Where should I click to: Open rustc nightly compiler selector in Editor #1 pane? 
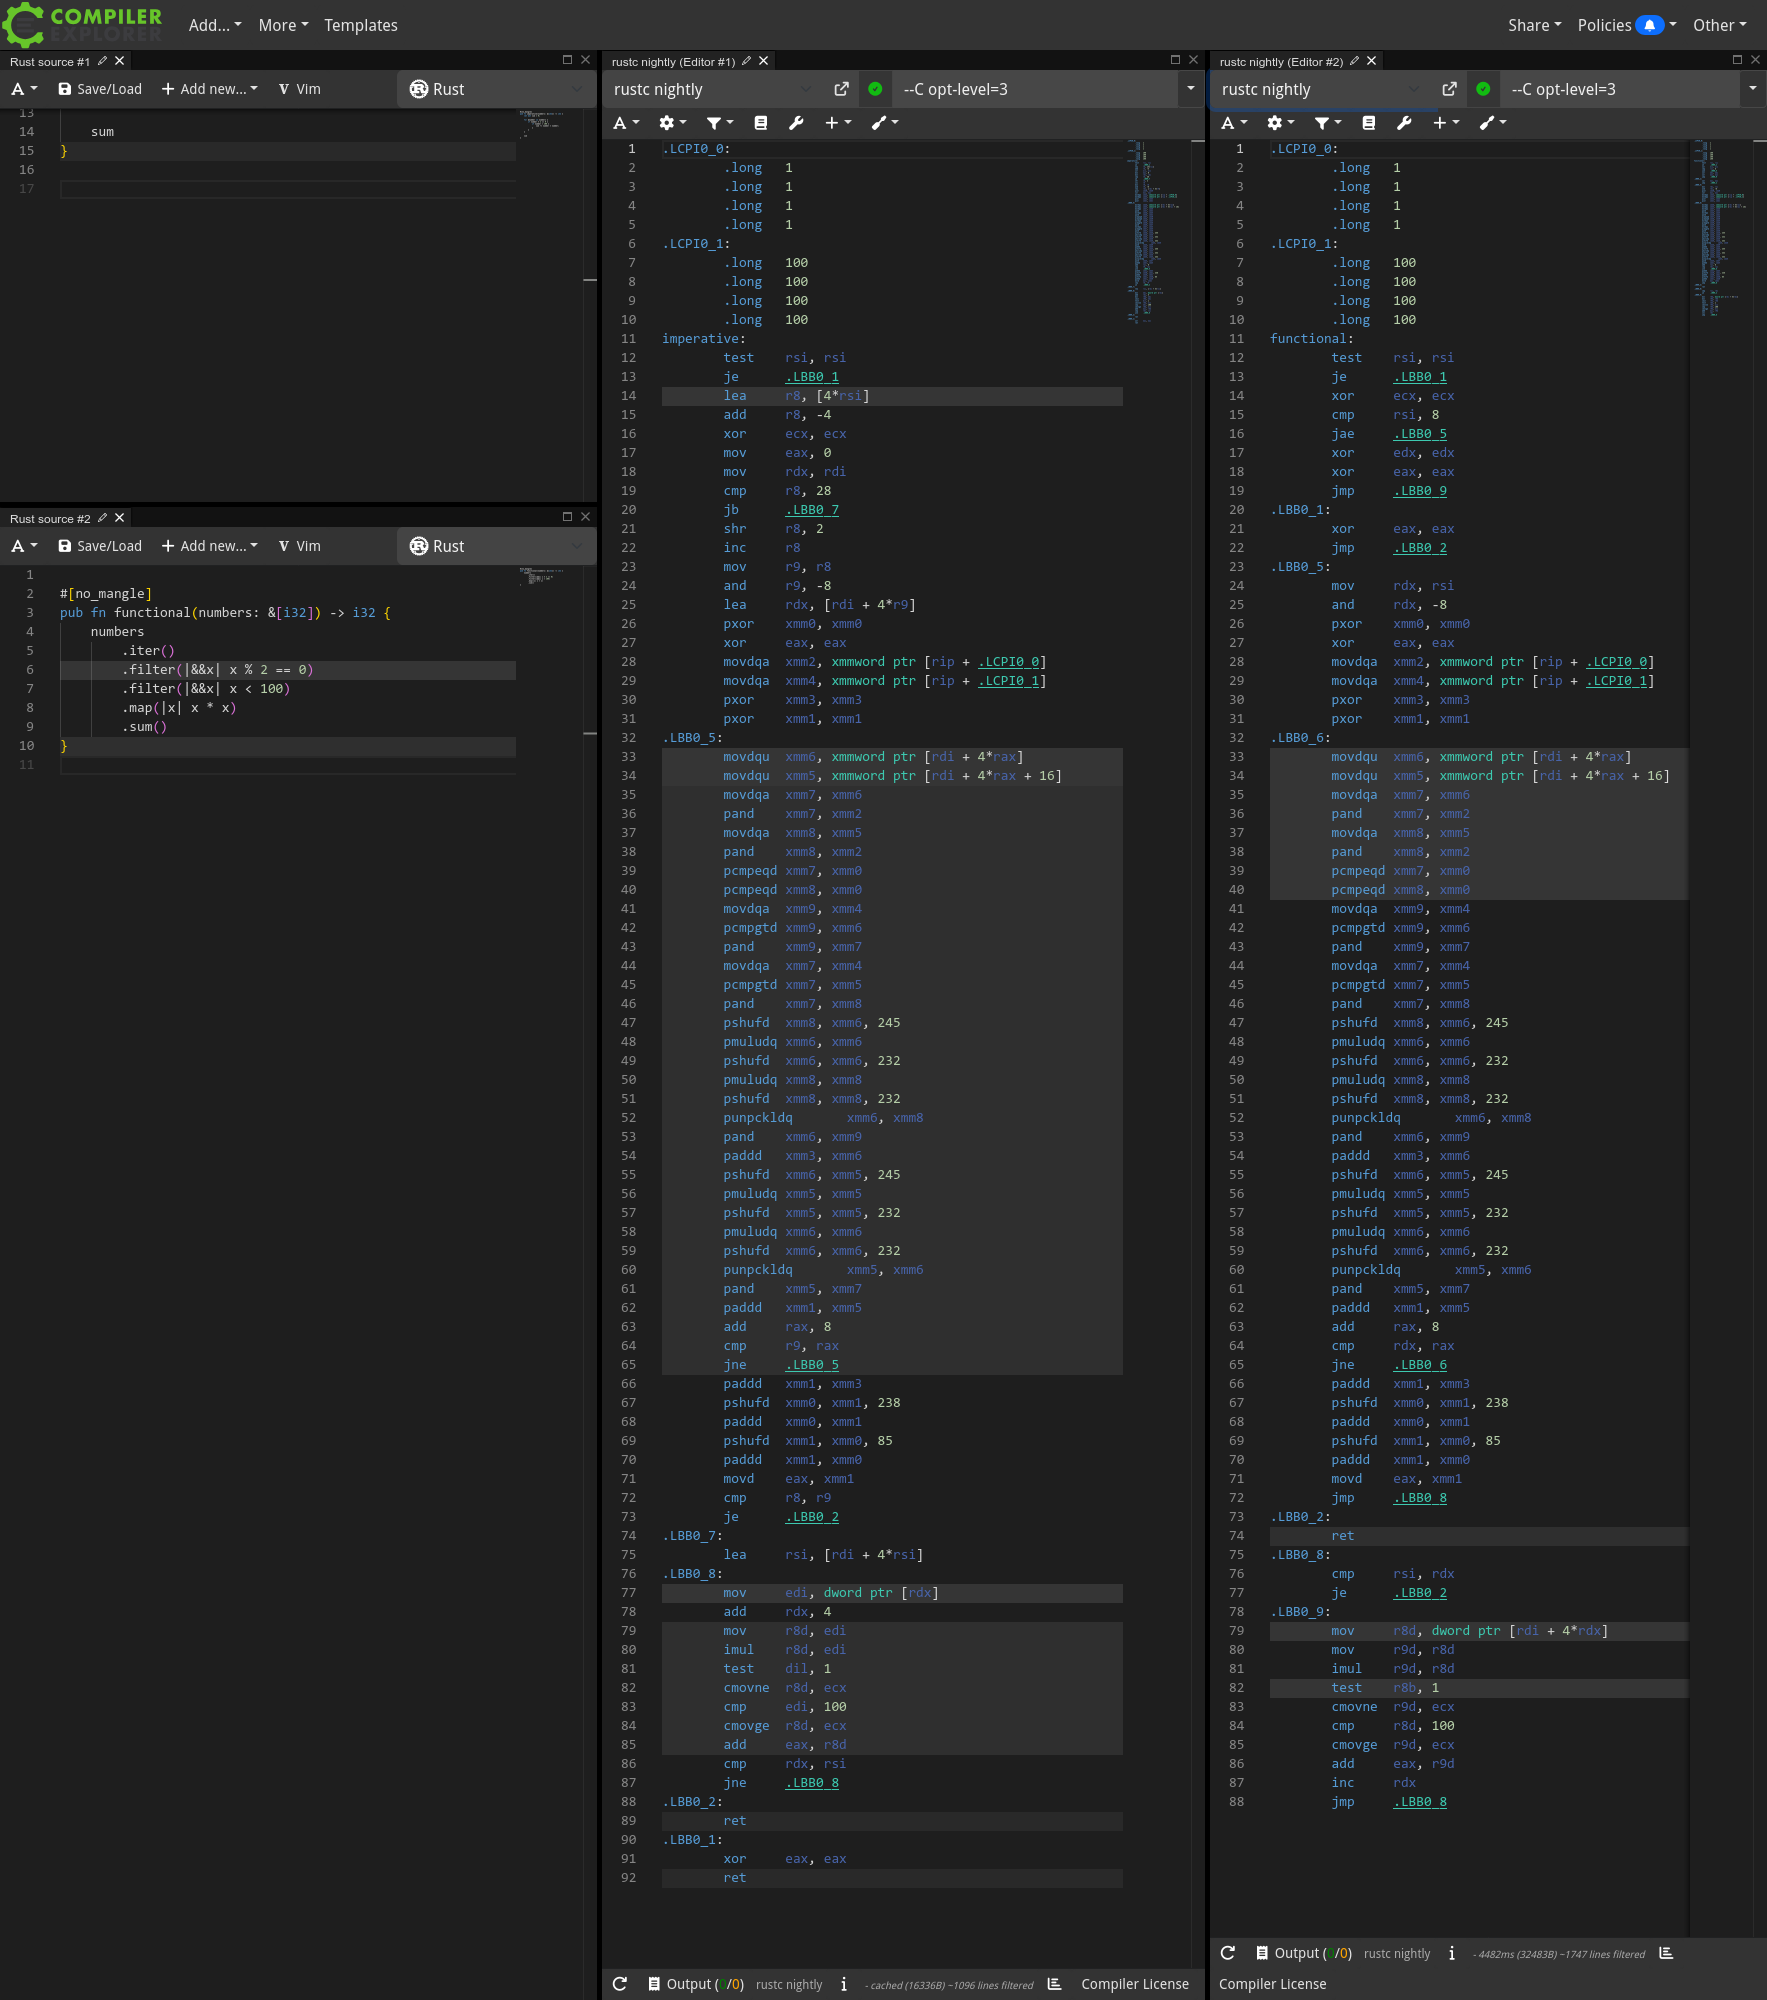[x=712, y=89]
